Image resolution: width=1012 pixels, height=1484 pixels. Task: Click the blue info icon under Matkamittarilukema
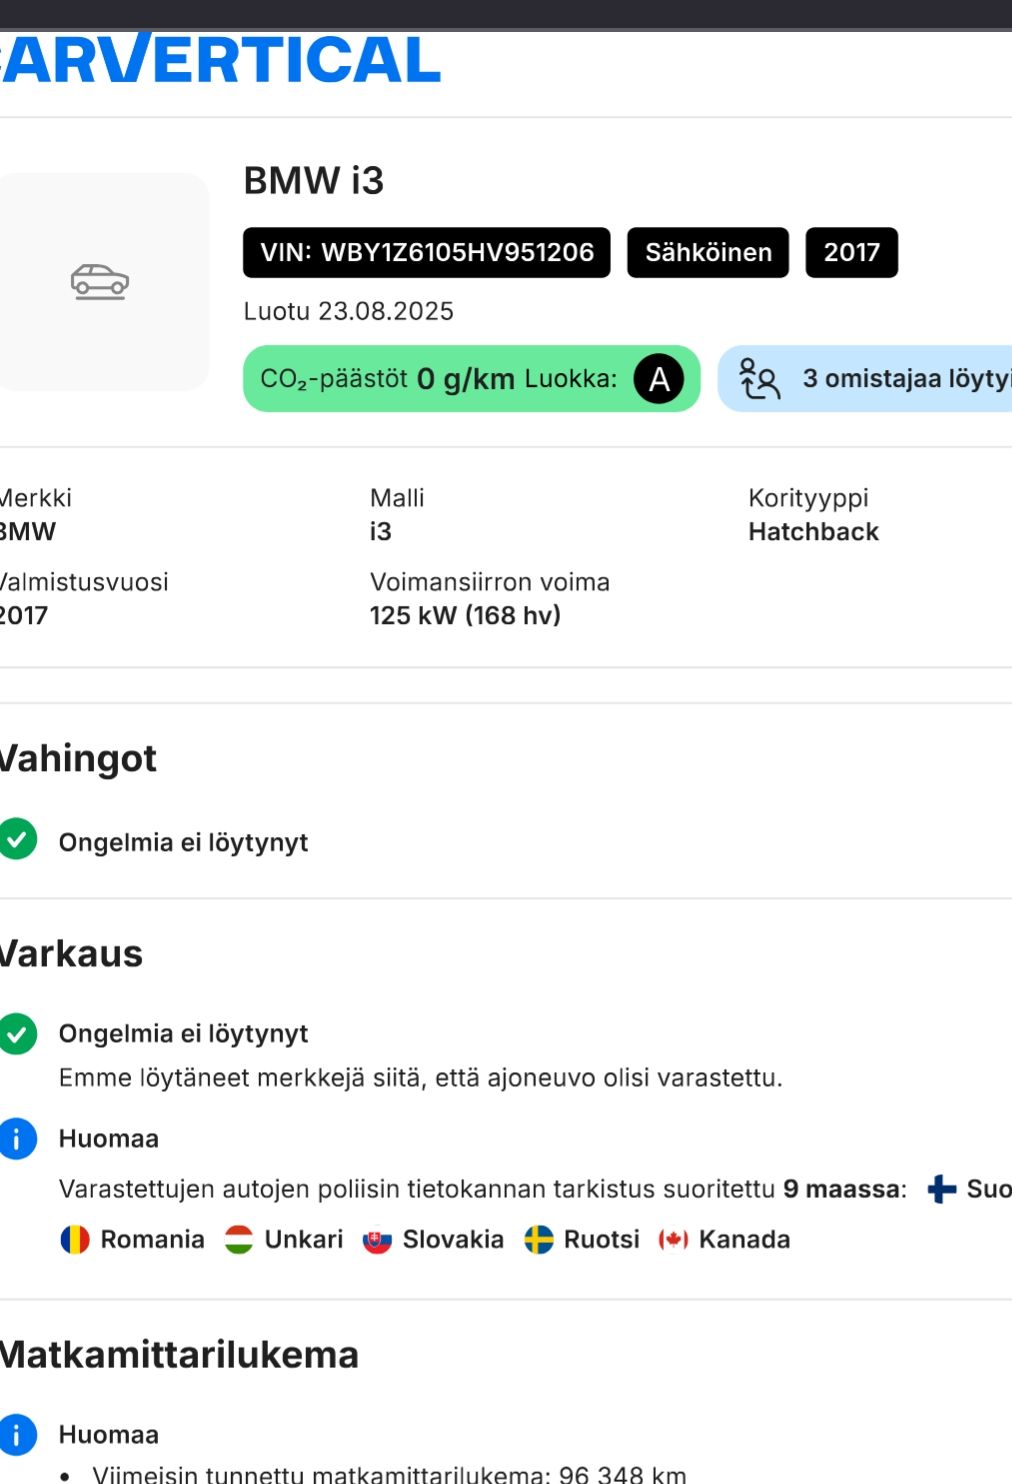pos(17,1434)
